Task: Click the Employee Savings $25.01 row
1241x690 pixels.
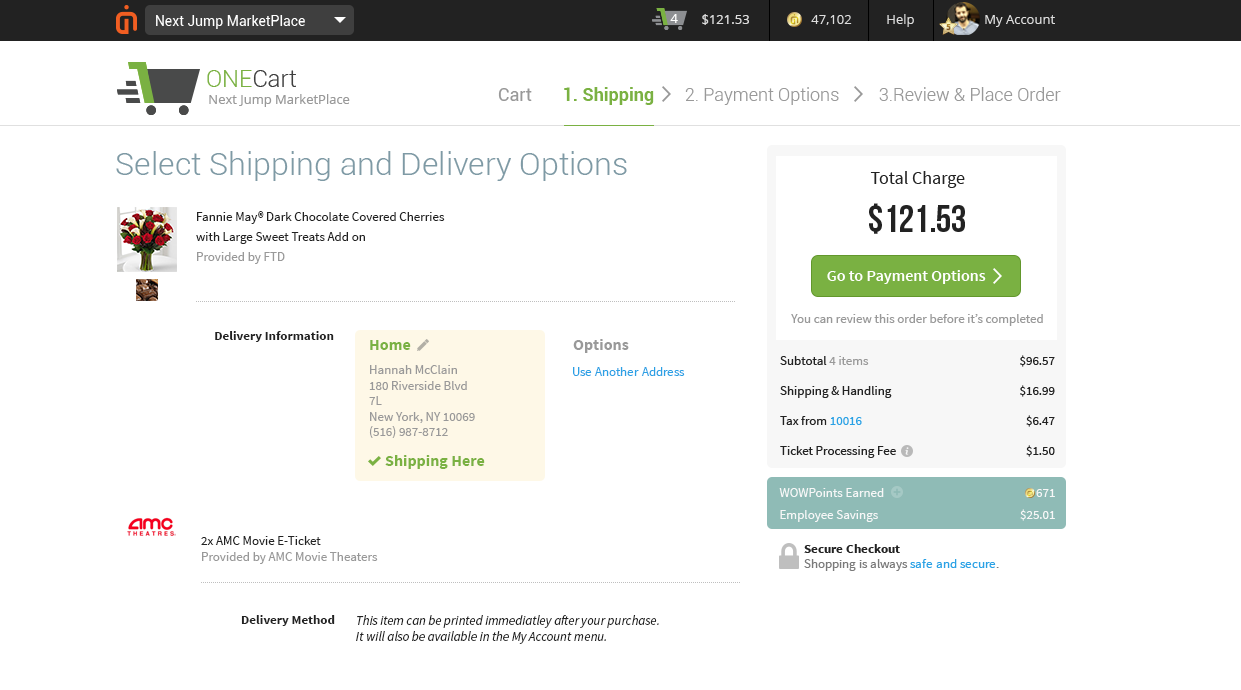Action: [x=916, y=515]
